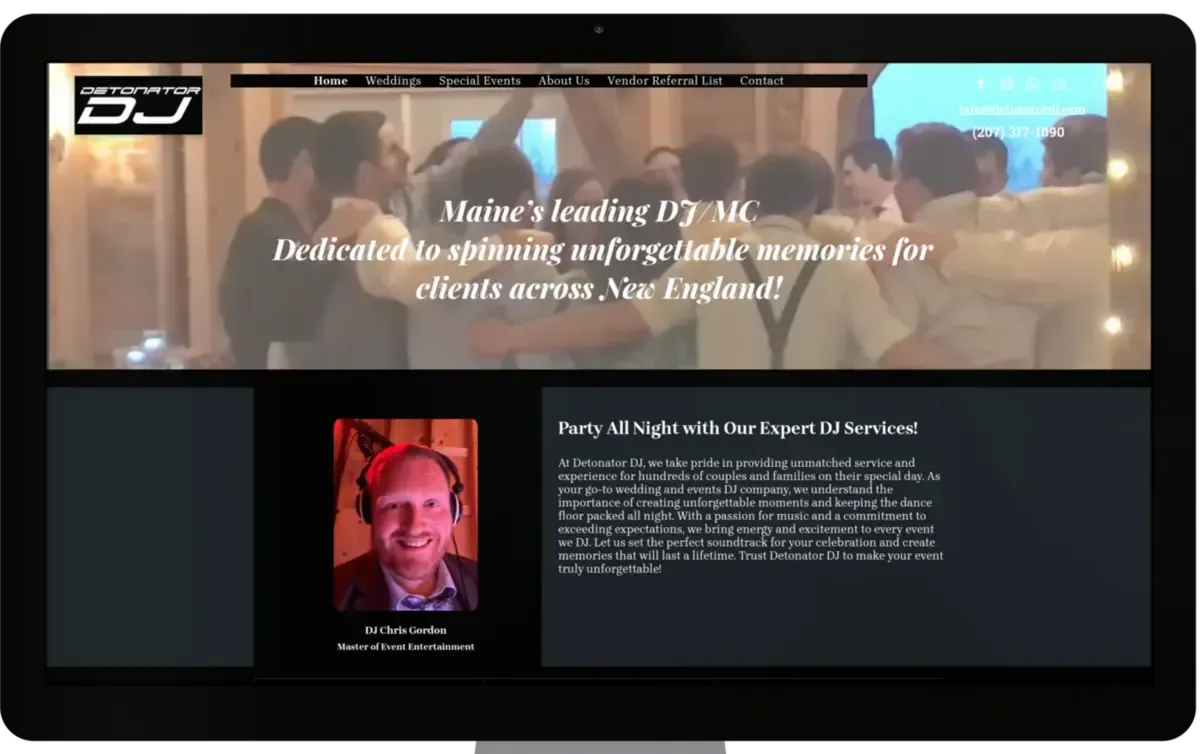Go to the Home menu item
The height and width of the screenshot is (754, 1200).
point(331,81)
